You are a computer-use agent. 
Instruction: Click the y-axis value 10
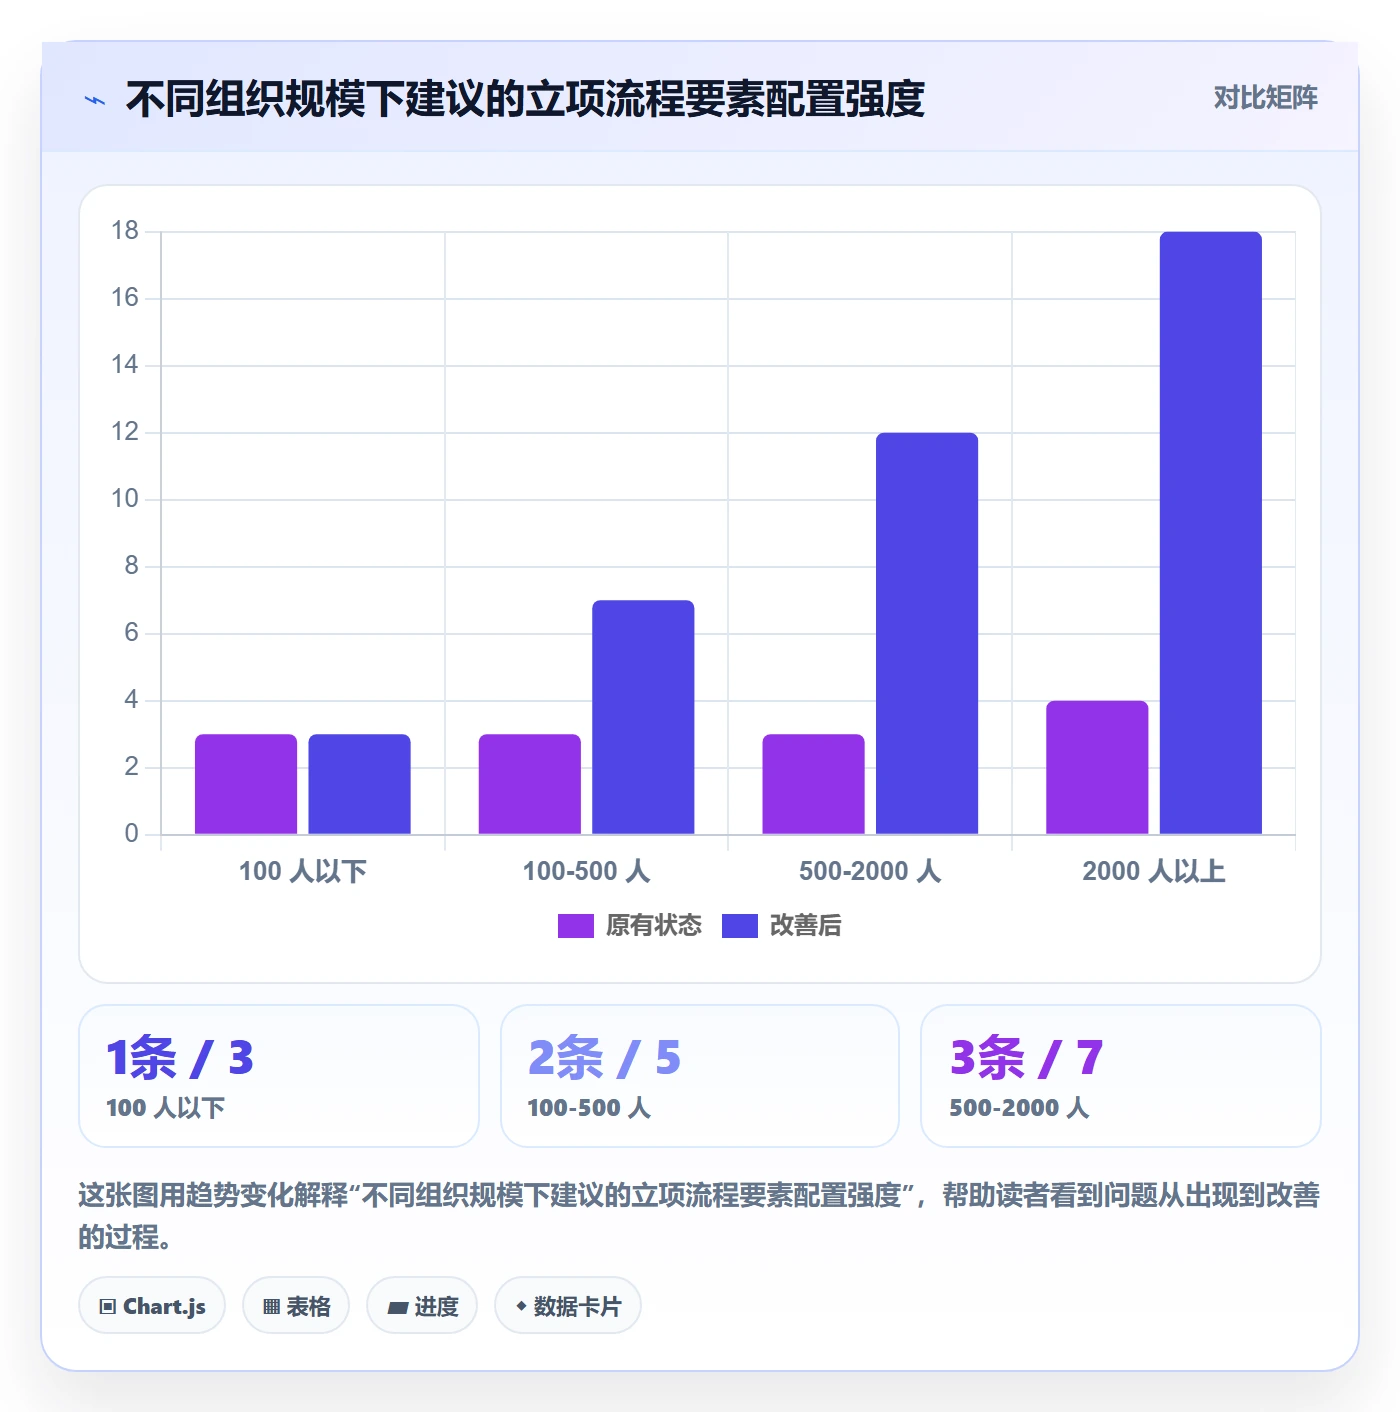(x=125, y=499)
